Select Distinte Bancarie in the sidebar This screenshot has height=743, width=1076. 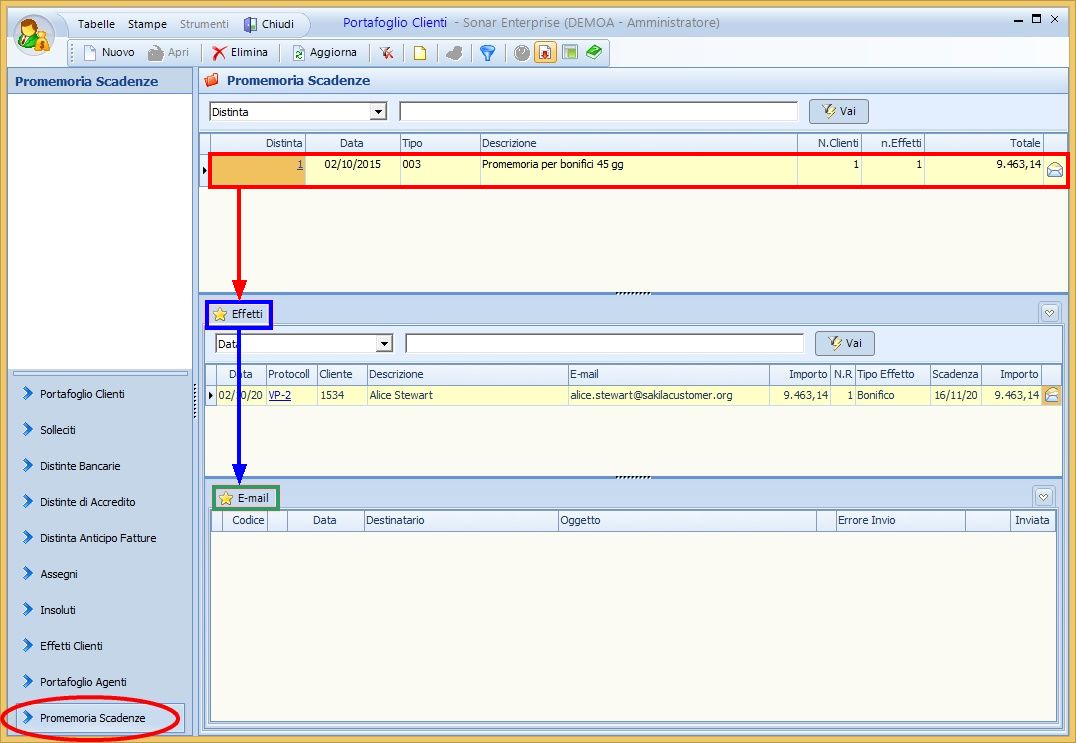pos(80,466)
